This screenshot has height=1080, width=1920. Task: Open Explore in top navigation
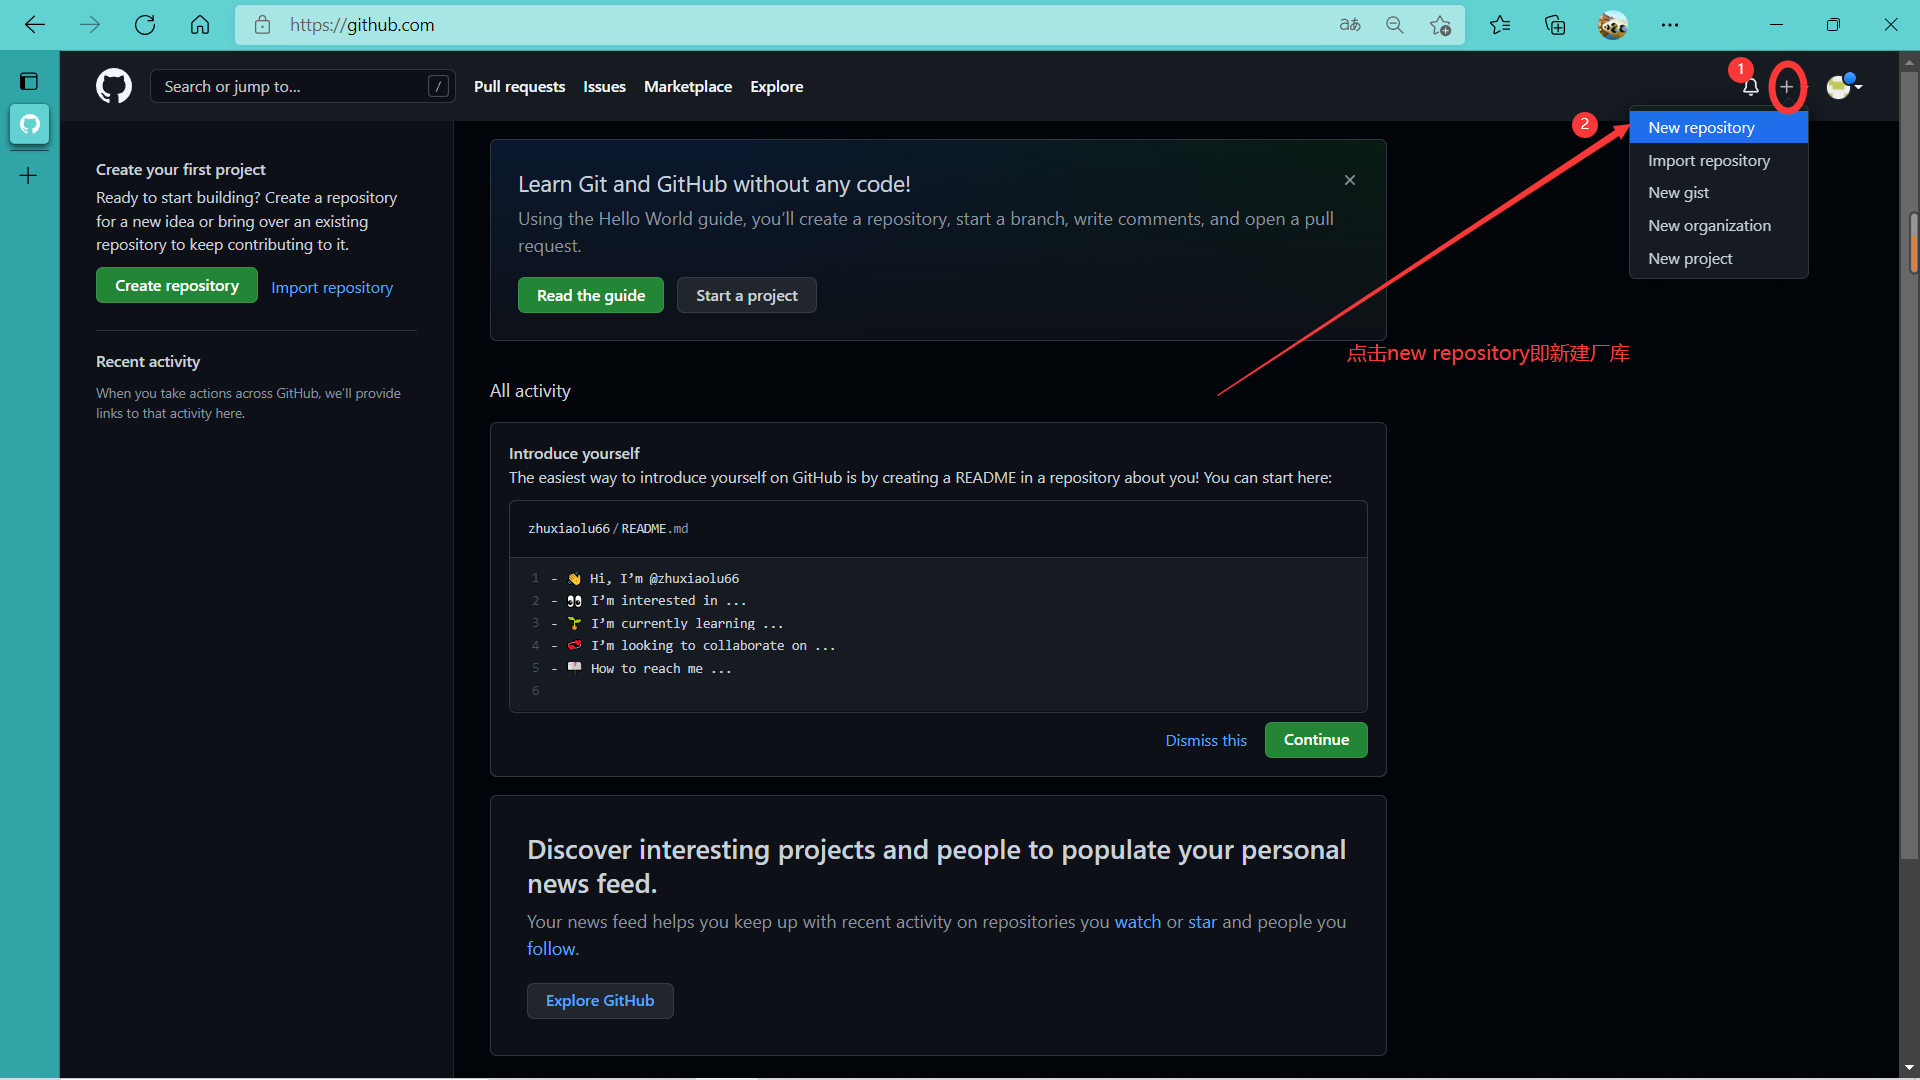(x=777, y=87)
